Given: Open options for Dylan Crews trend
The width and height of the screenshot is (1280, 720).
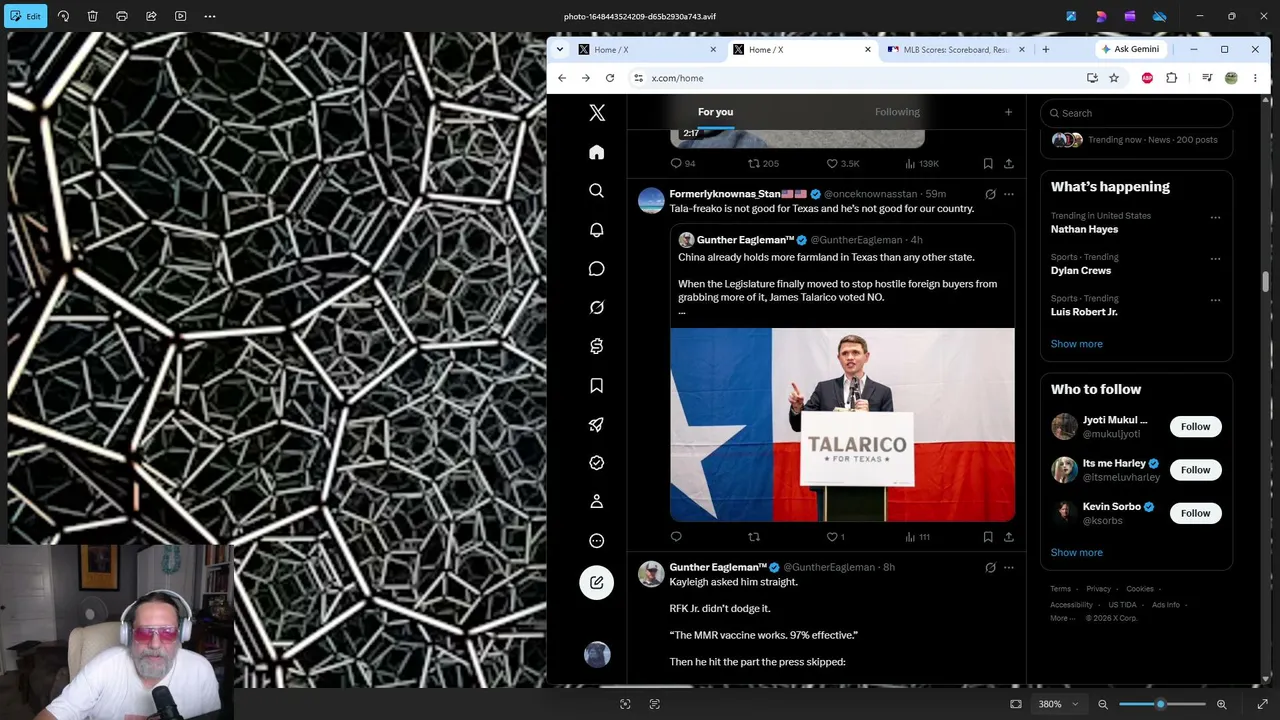Looking at the screenshot, I should click(x=1215, y=259).
